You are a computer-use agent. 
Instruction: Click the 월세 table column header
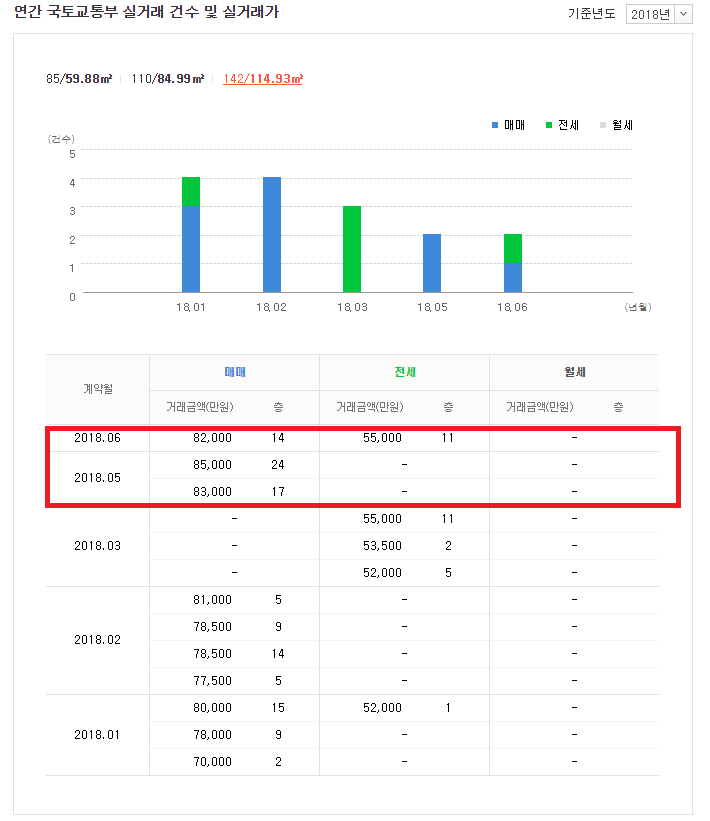point(574,372)
